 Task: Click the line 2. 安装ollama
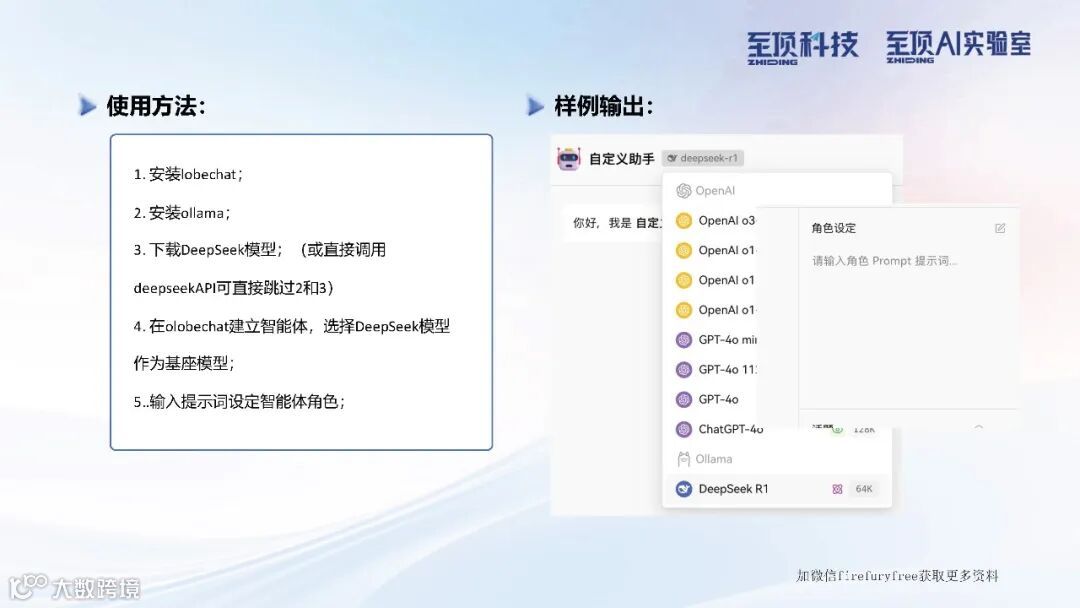click(x=182, y=213)
